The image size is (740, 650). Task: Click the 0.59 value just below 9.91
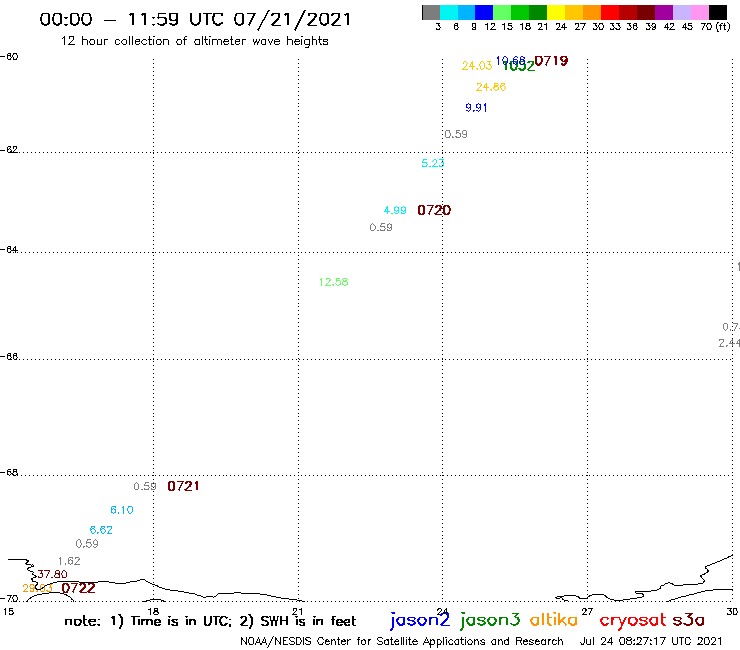click(456, 134)
